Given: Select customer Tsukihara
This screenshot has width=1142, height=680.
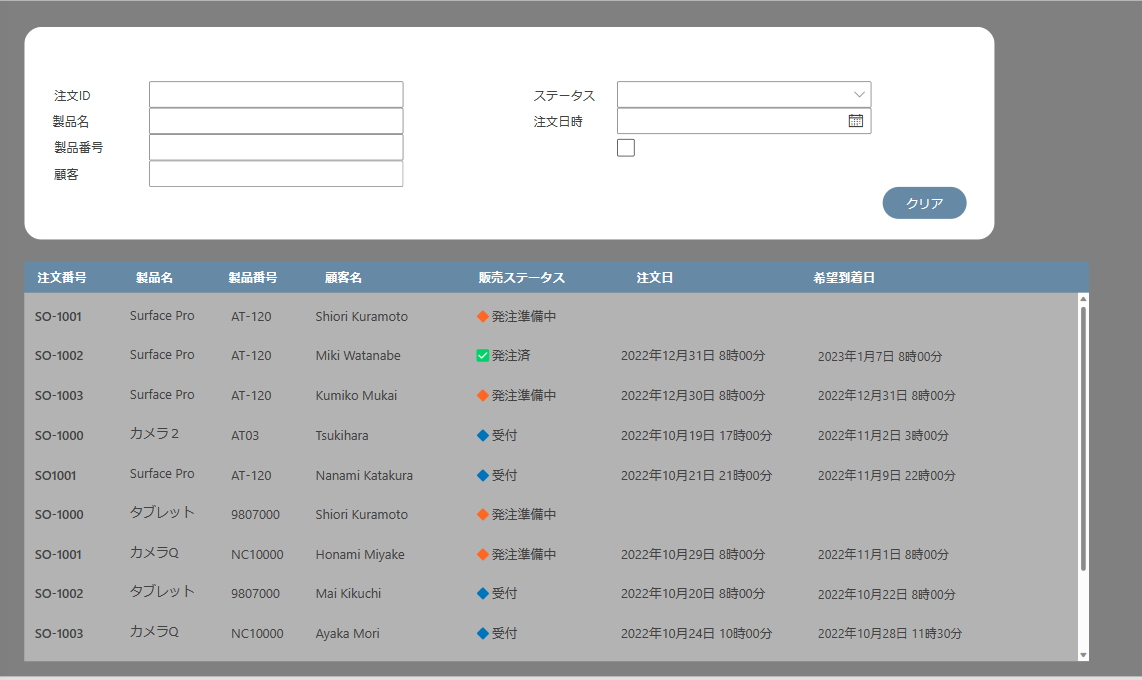Looking at the screenshot, I should tap(342, 435).
